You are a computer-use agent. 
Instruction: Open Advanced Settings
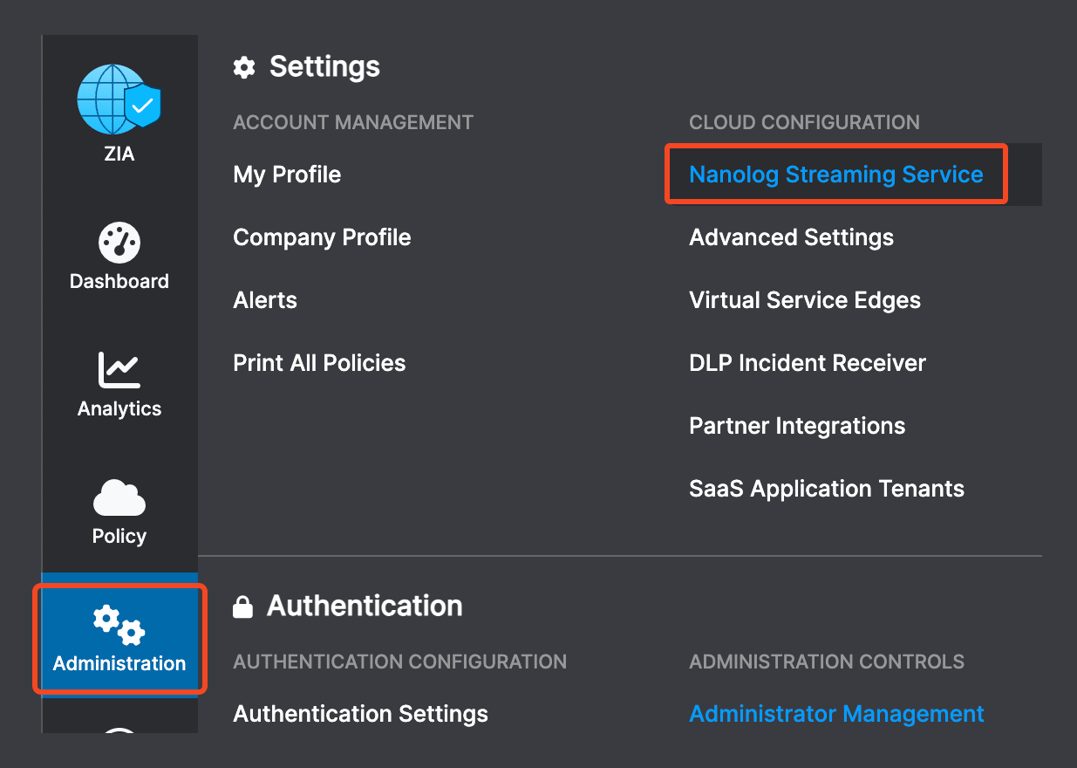791,237
